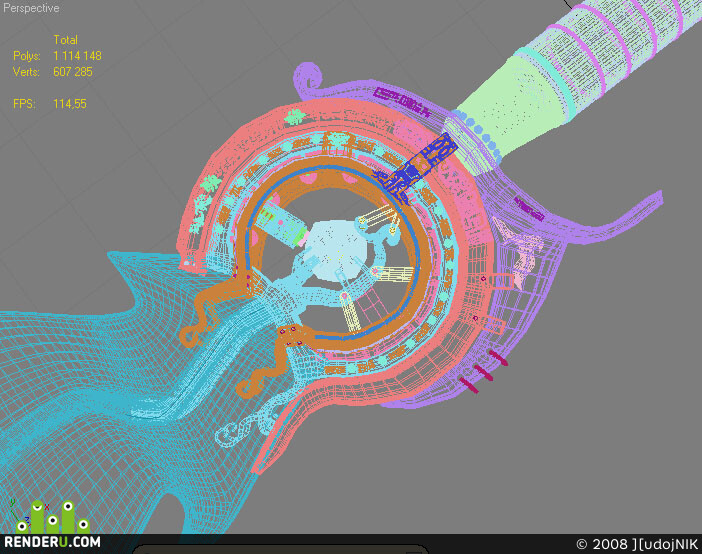
Task: Select the pale wireframe scroll ornament
Action: click(x=248, y=423)
